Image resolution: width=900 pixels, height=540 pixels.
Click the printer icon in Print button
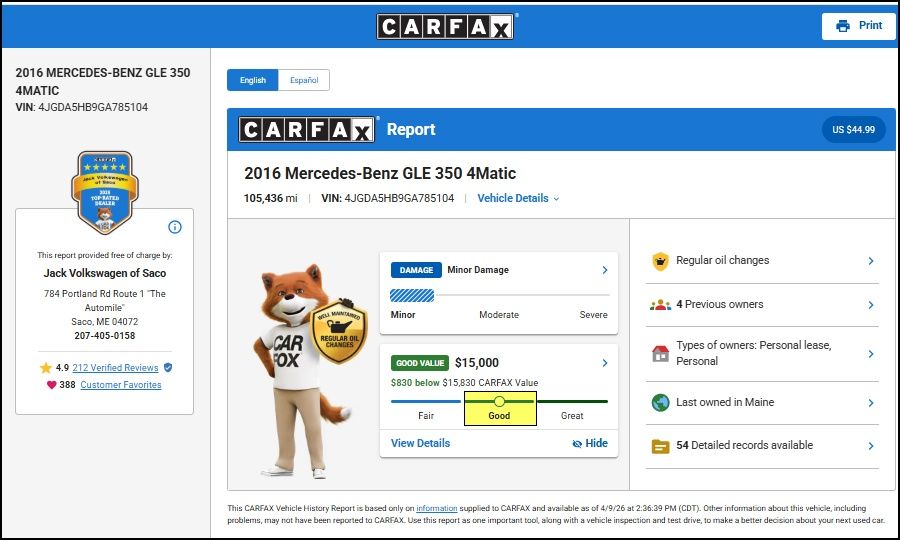(843, 26)
